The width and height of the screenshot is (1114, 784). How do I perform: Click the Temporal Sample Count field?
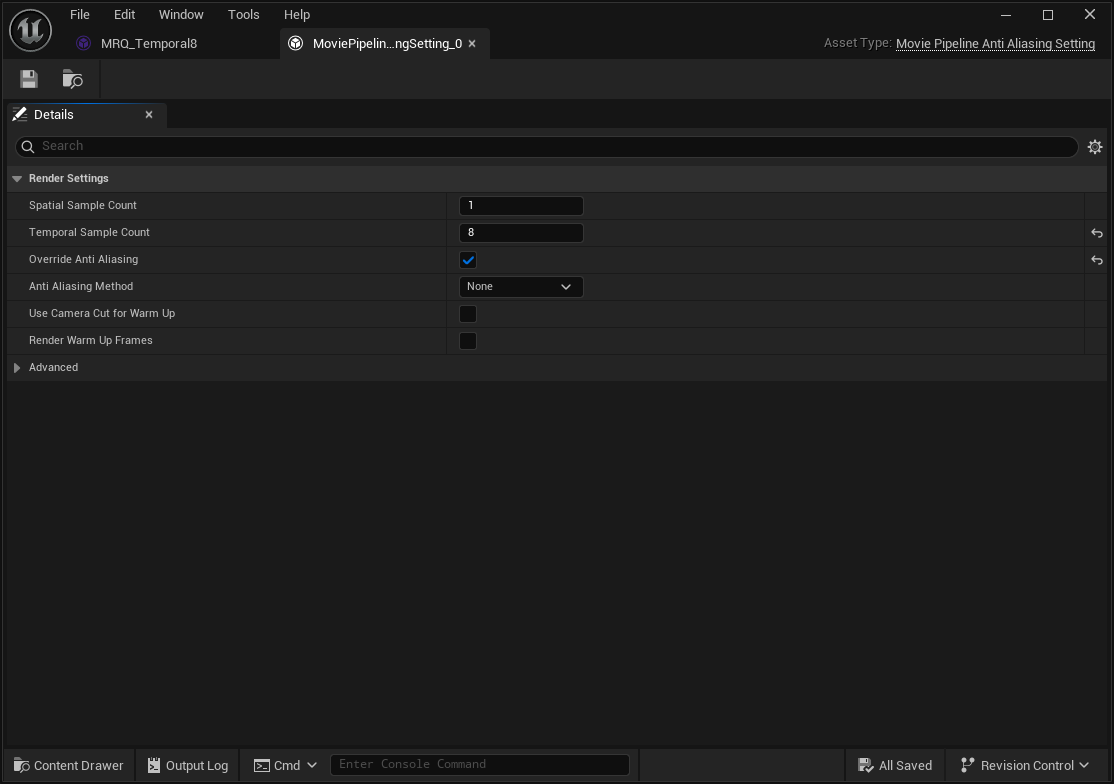tap(521, 233)
